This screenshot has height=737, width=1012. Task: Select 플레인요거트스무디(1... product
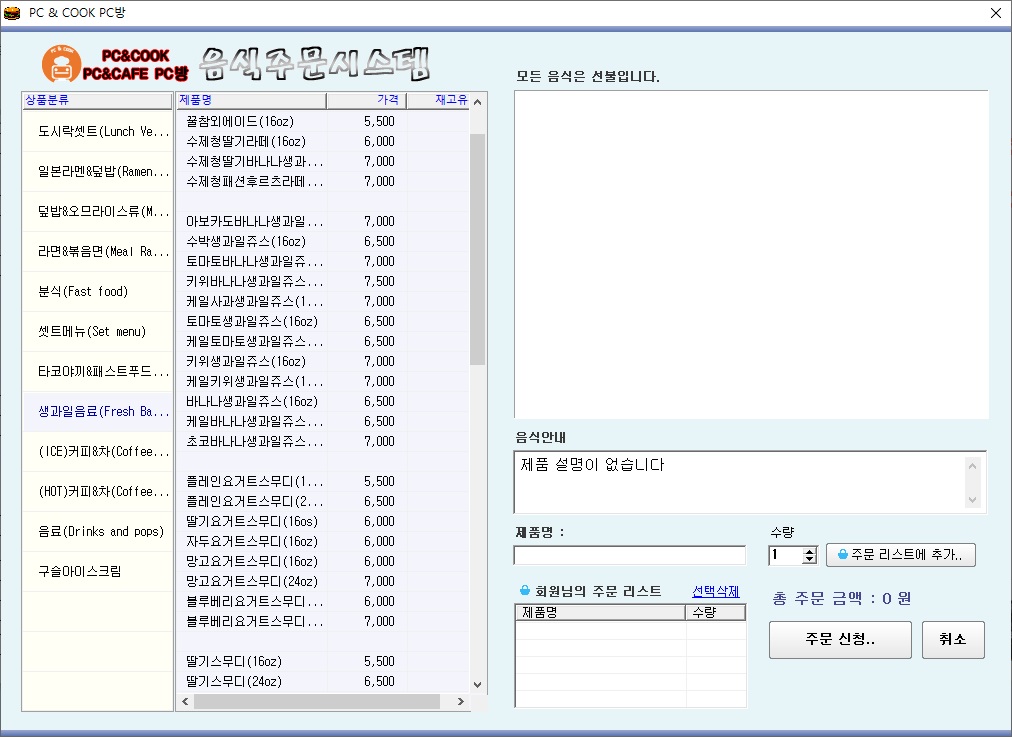[323, 481]
